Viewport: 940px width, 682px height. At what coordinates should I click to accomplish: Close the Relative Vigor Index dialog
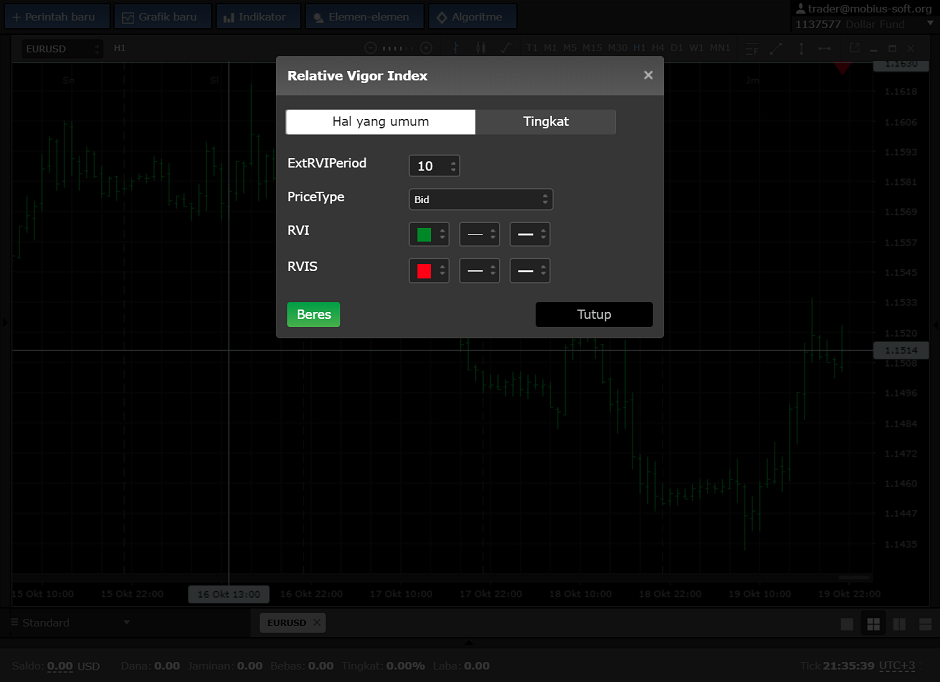(648, 75)
